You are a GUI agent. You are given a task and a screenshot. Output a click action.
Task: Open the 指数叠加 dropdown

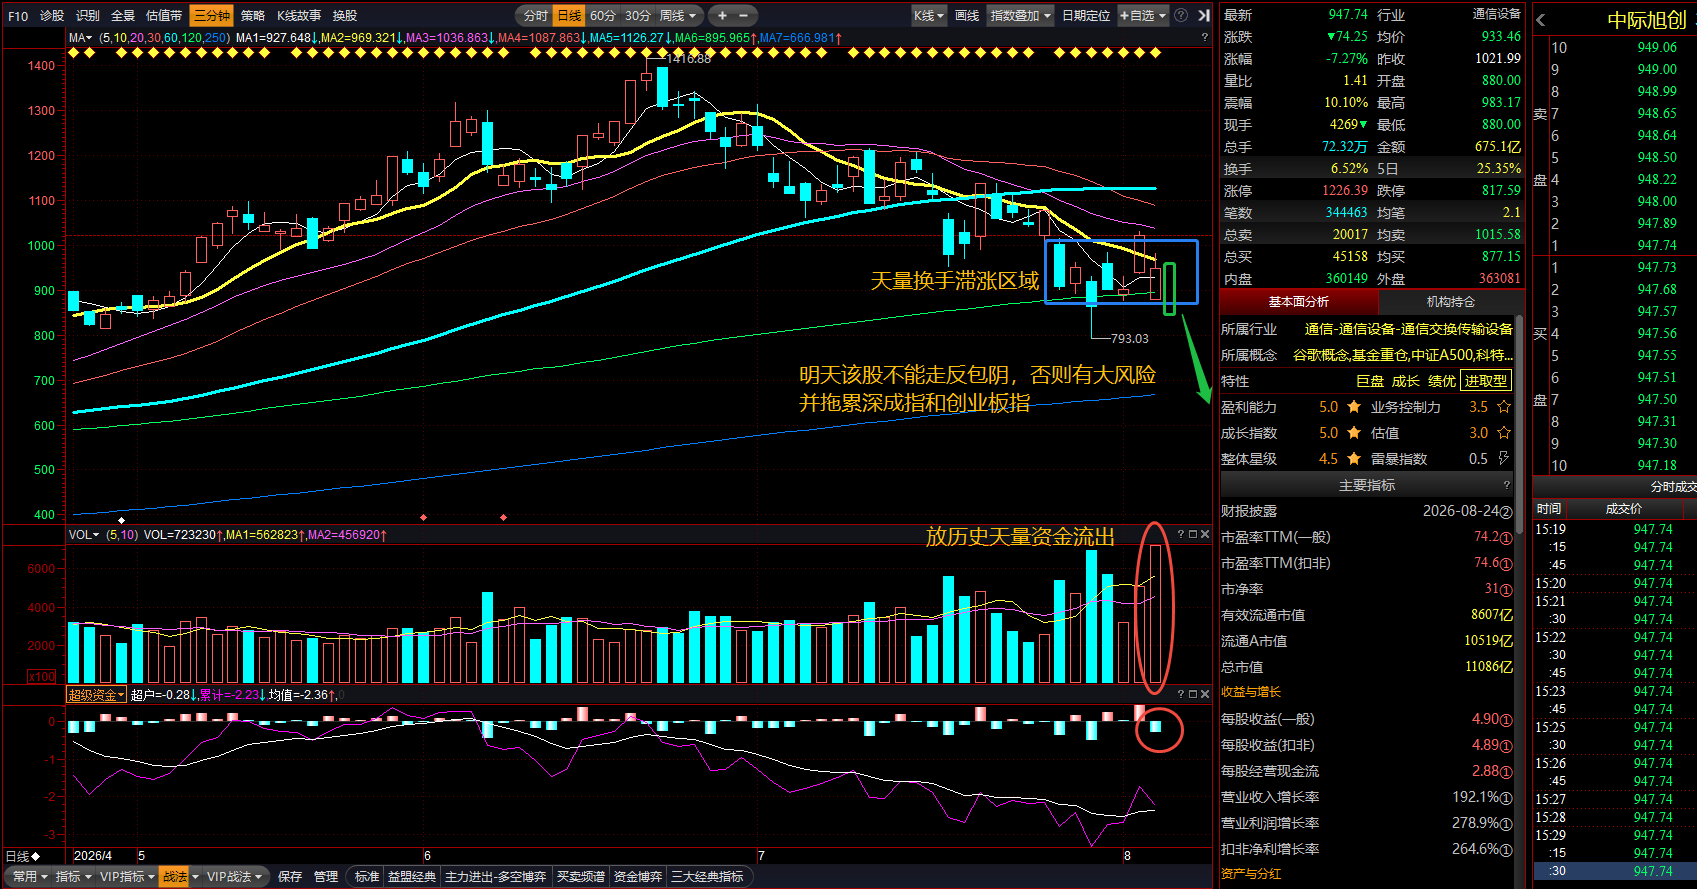[x=1020, y=15]
